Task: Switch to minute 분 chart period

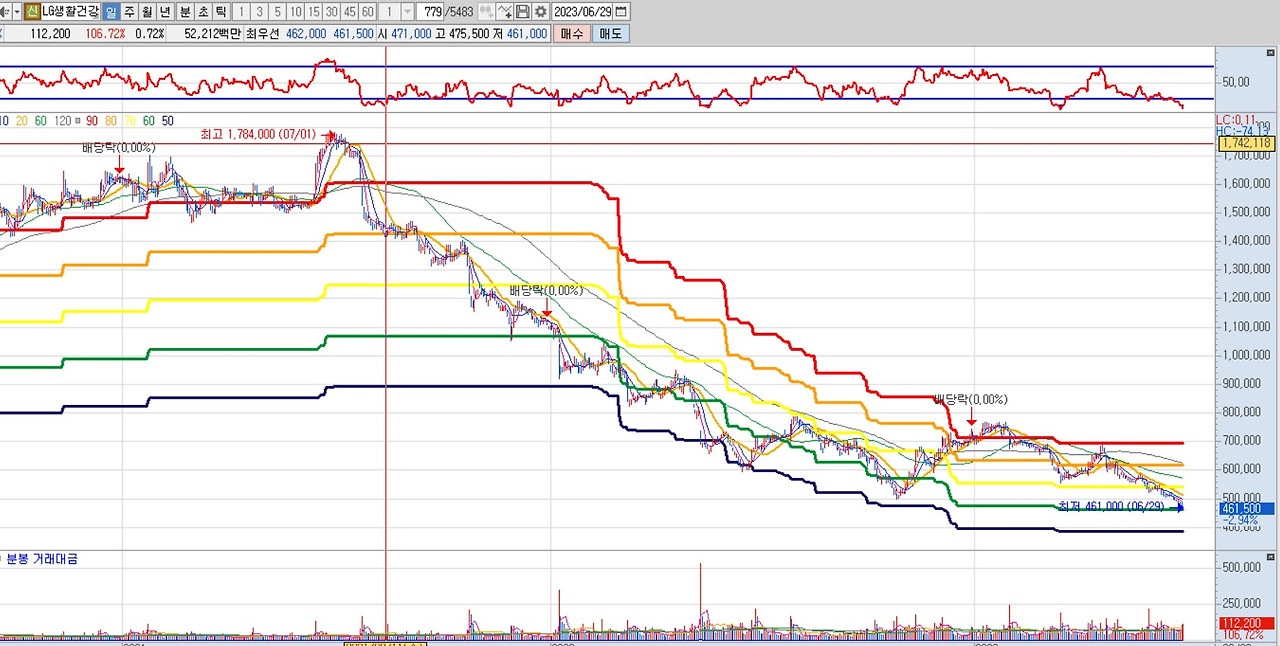Action: click(185, 11)
